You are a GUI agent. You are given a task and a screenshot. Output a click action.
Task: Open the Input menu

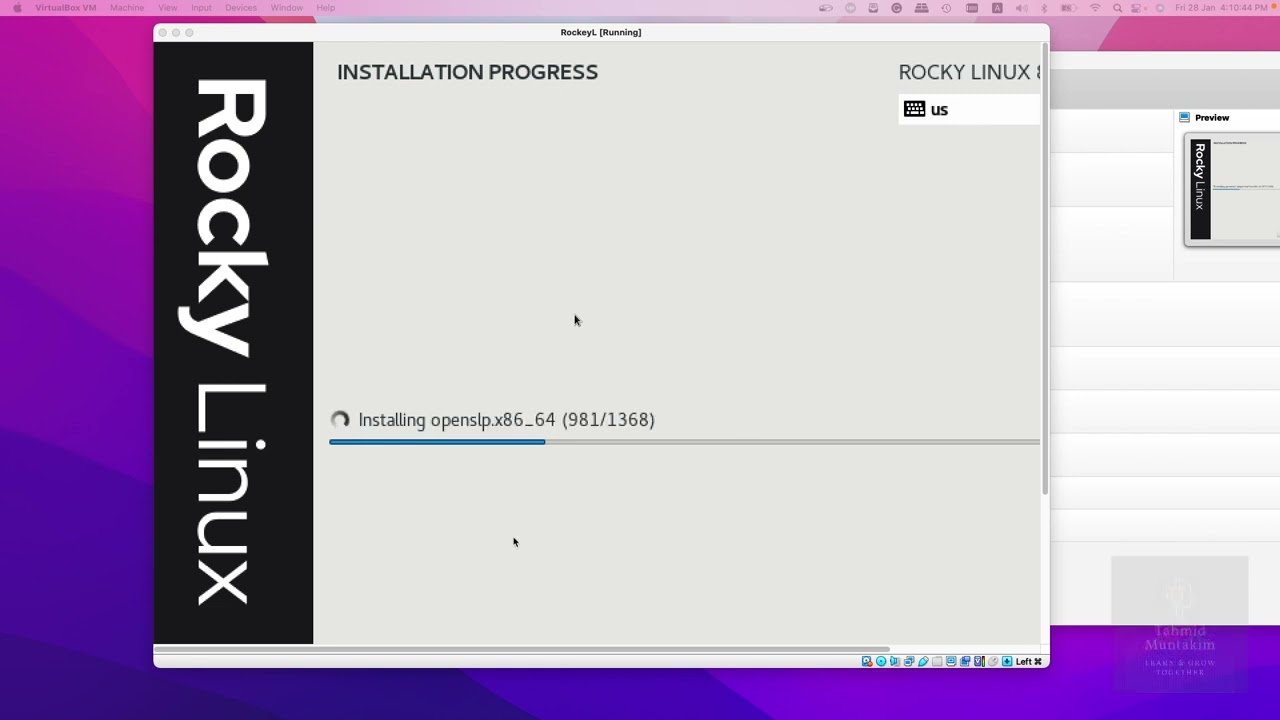coord(201,8)
